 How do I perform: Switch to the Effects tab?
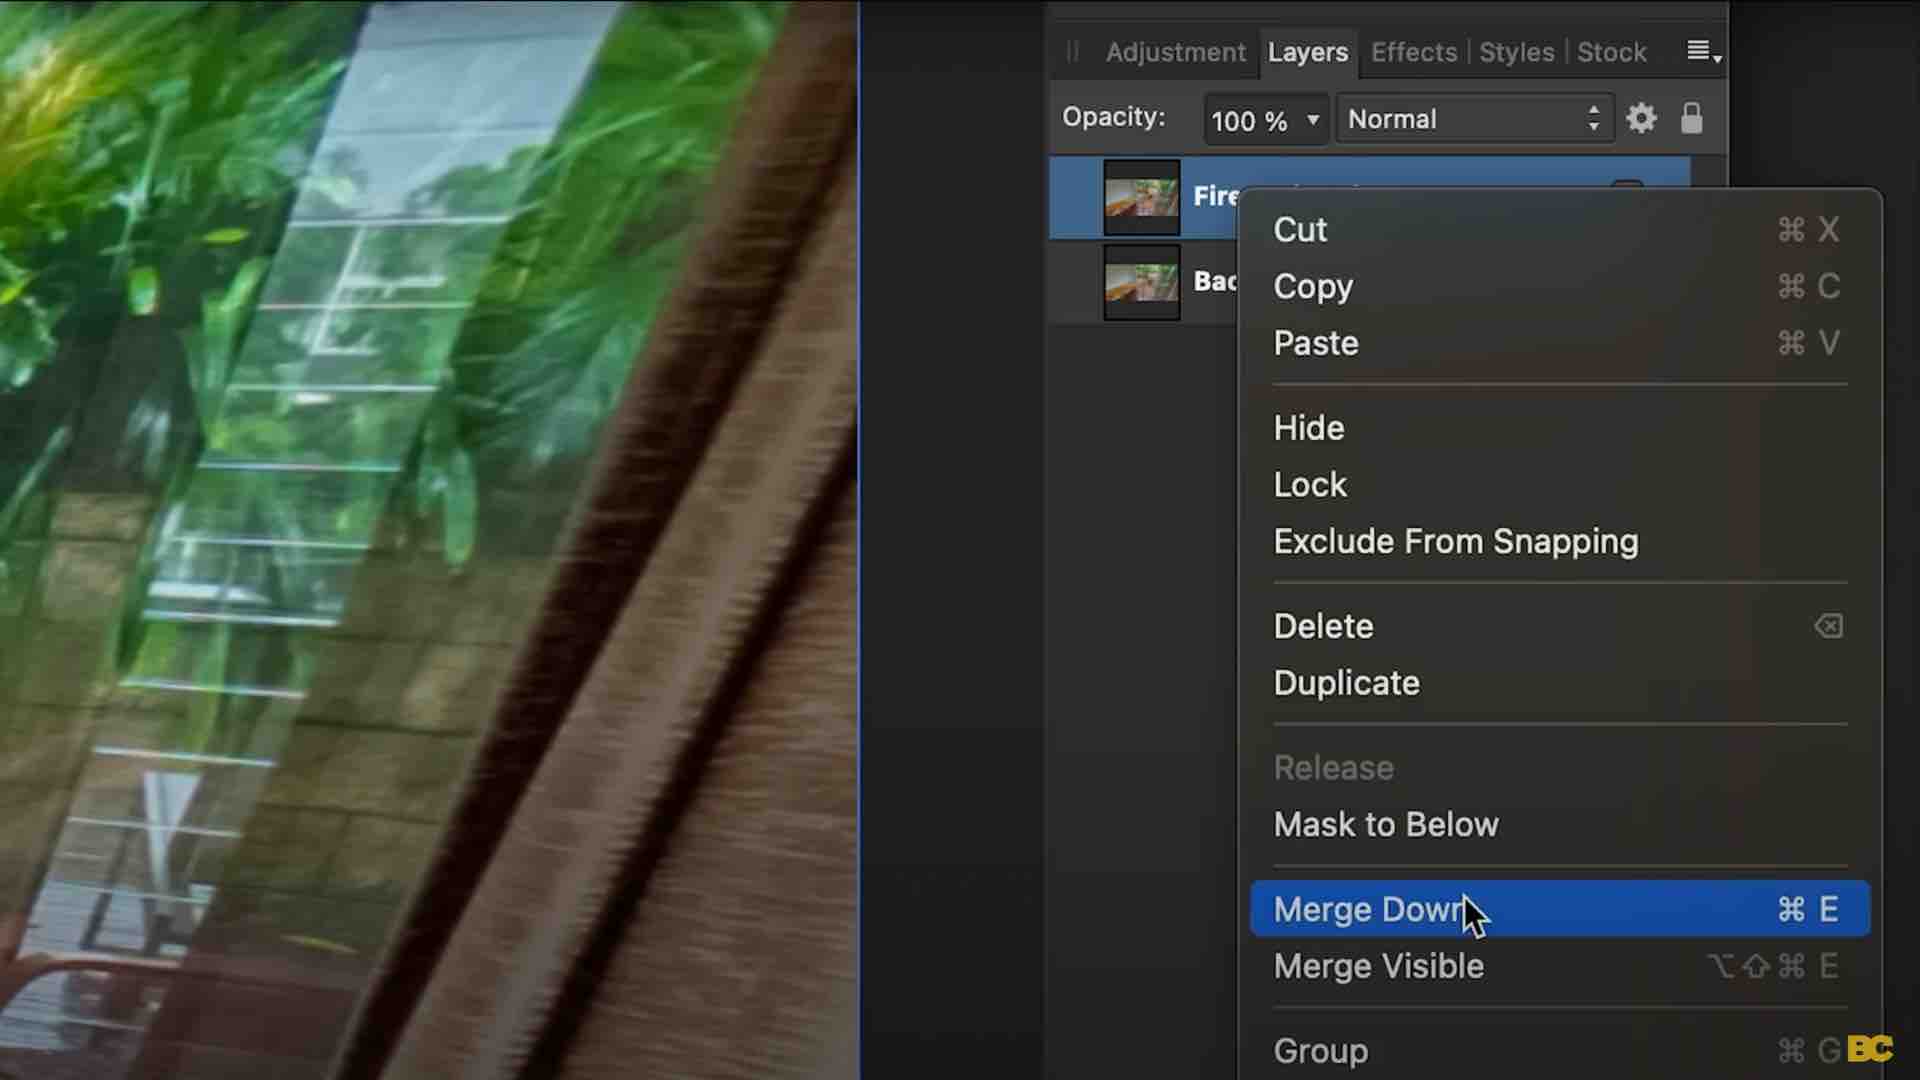[x=1413, y=52]
